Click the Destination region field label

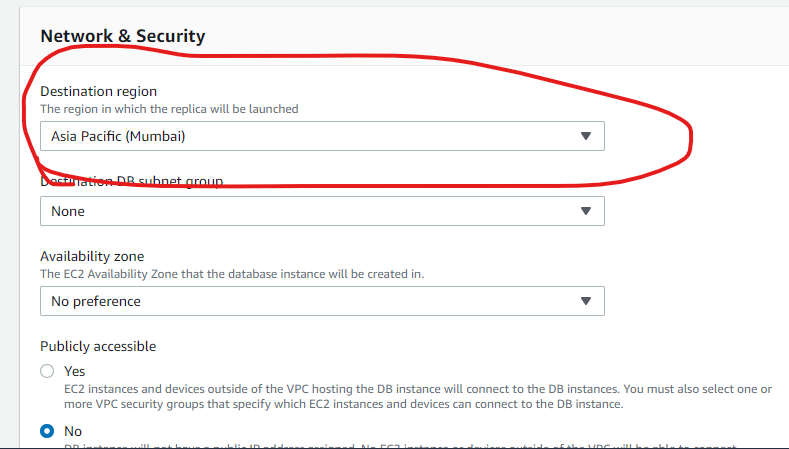(98, 91)
